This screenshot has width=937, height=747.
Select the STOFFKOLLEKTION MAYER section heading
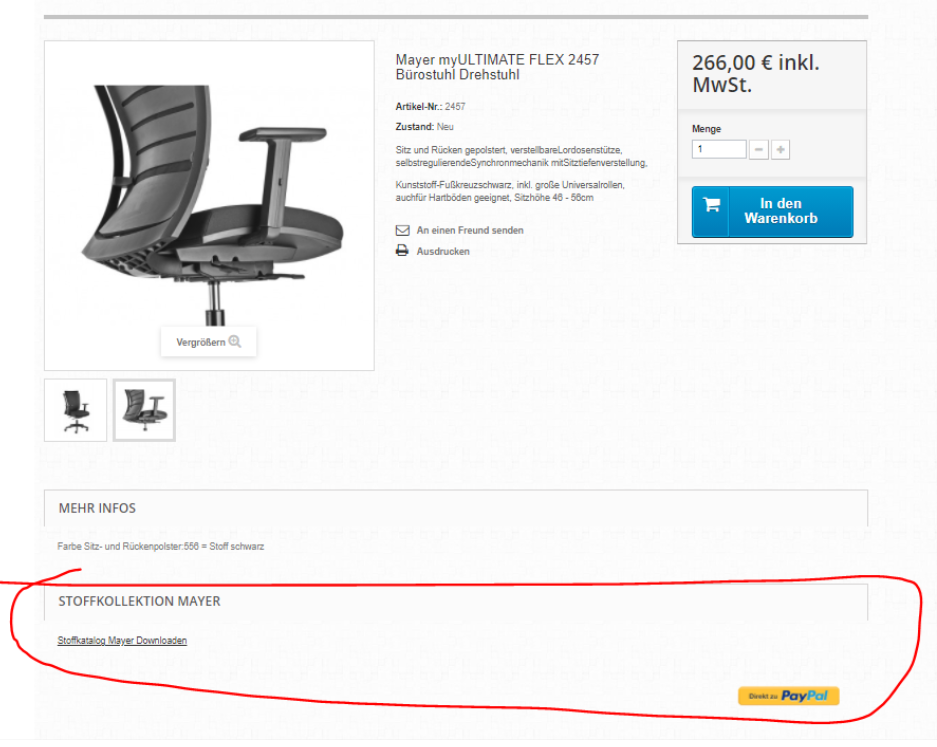pos(139,601)
